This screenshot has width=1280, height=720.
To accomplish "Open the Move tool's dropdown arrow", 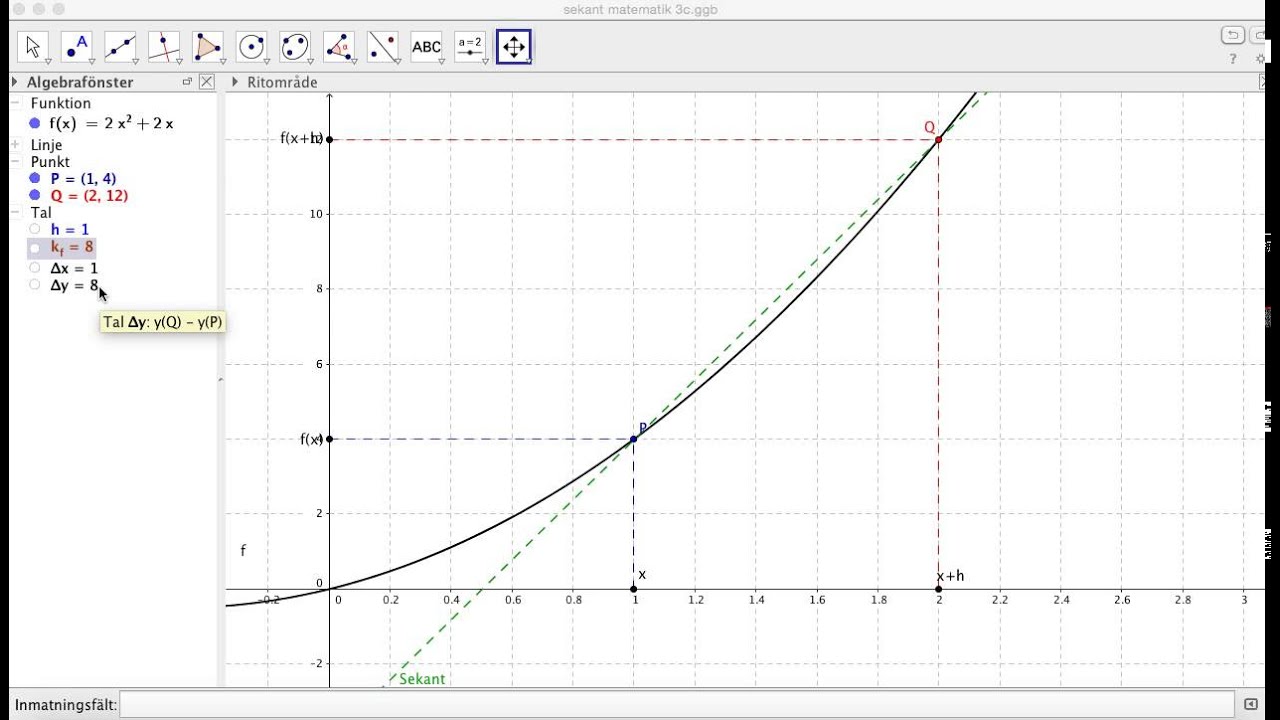I will point(48,62).
